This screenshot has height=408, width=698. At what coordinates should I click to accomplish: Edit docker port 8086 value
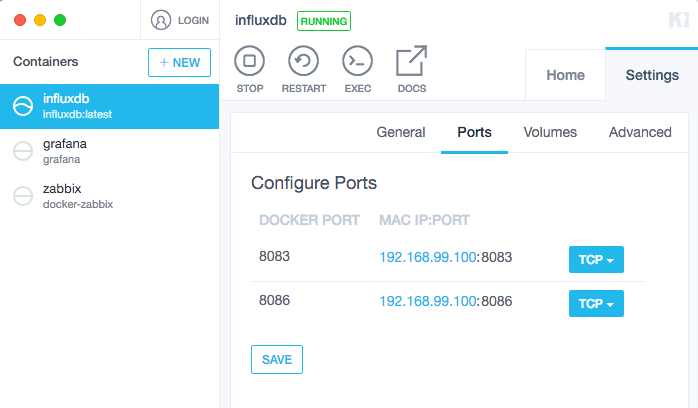274,300
